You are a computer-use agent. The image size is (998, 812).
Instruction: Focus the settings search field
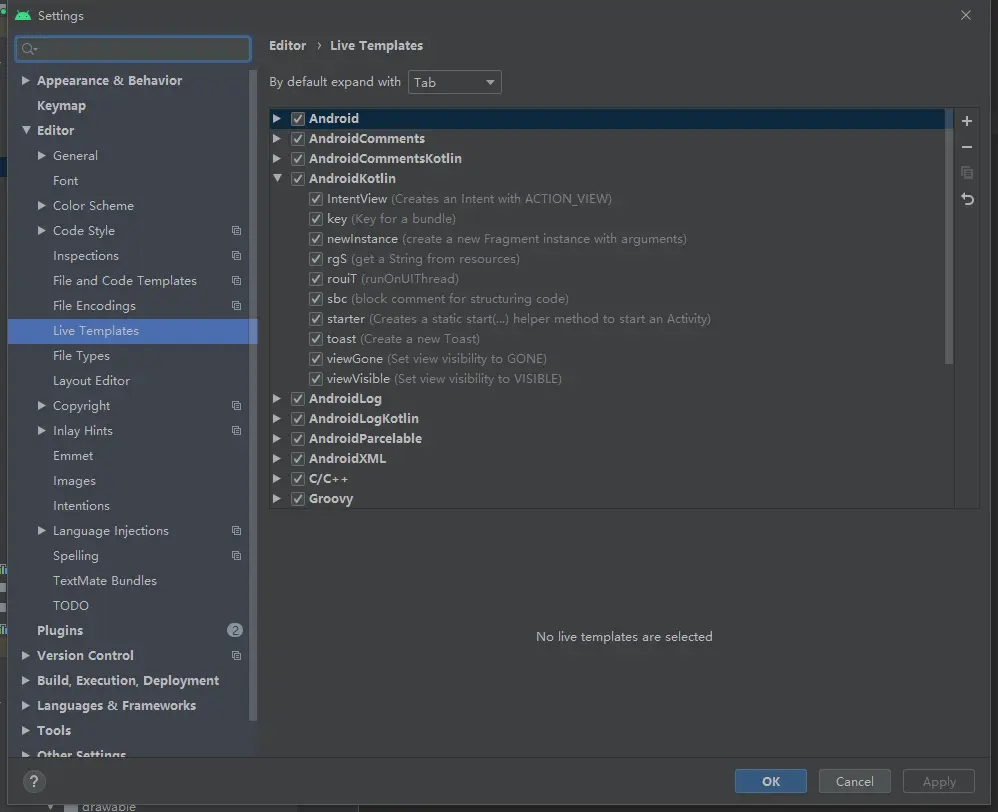click(133, 49)
